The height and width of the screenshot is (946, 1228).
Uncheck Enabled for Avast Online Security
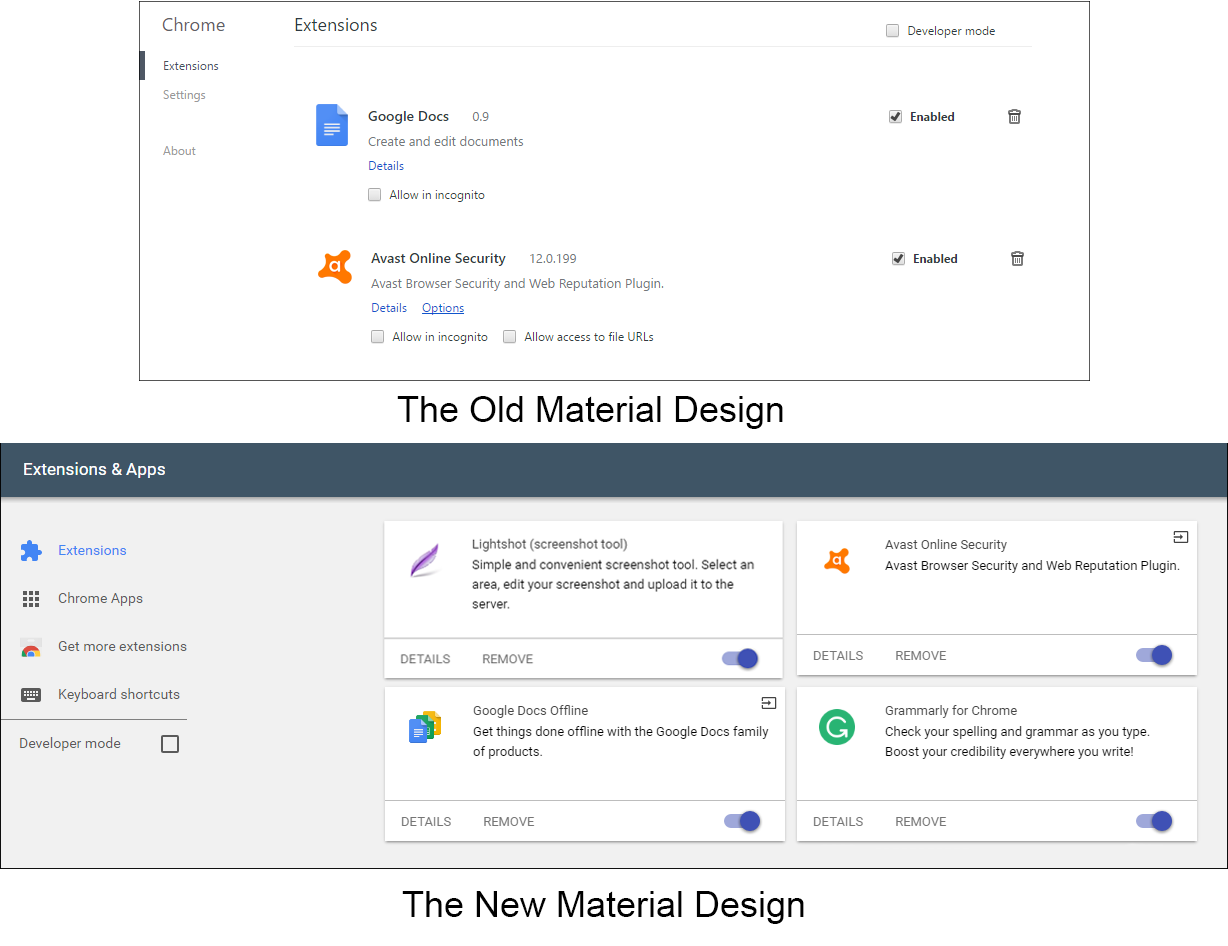tap(898, 258)
